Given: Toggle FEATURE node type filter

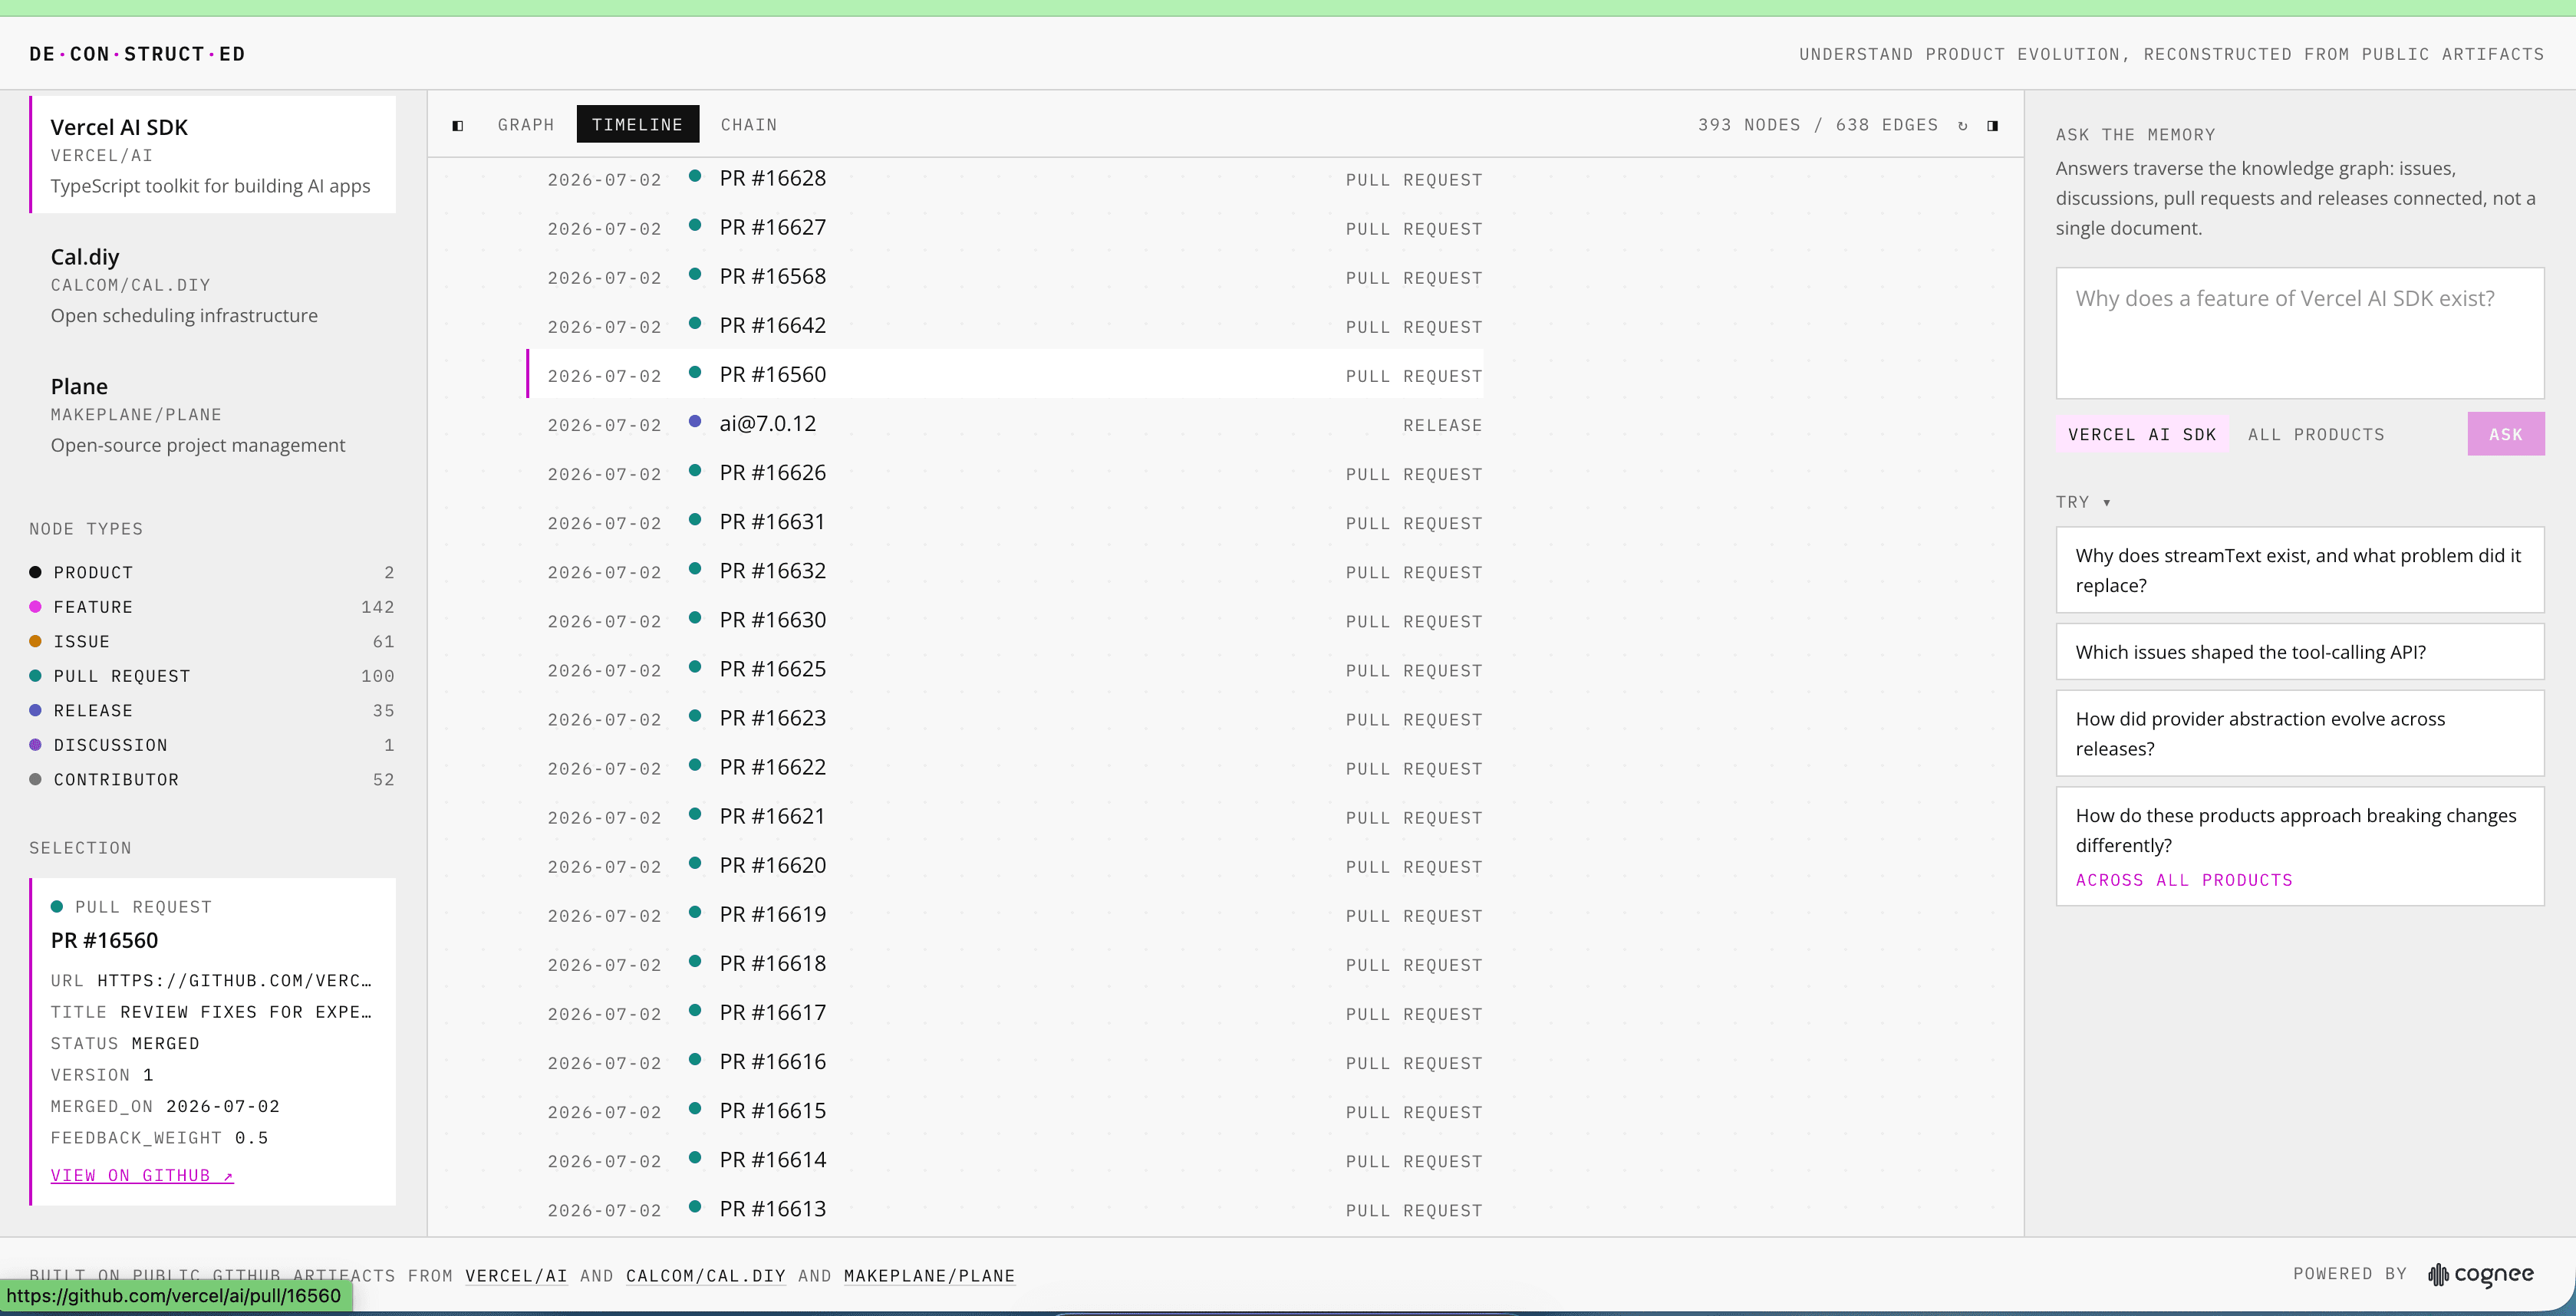Looking at the screenshot, I should (x=212, y=607).
